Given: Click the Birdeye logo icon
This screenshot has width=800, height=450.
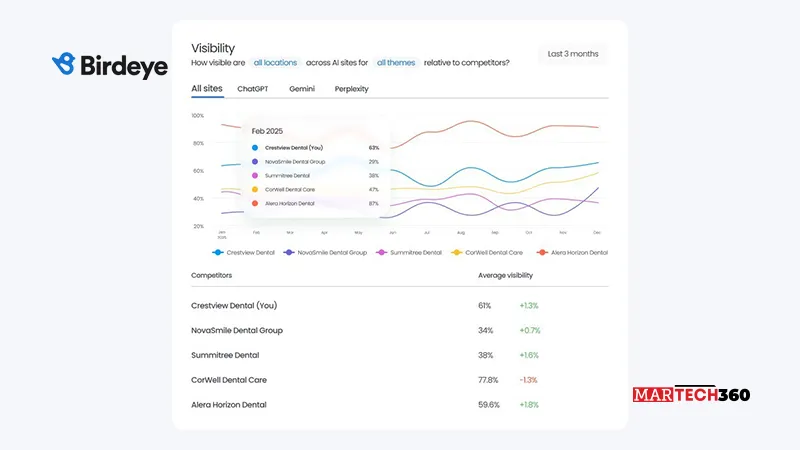Looking at the screenshot, I should [x=63, y=64].
